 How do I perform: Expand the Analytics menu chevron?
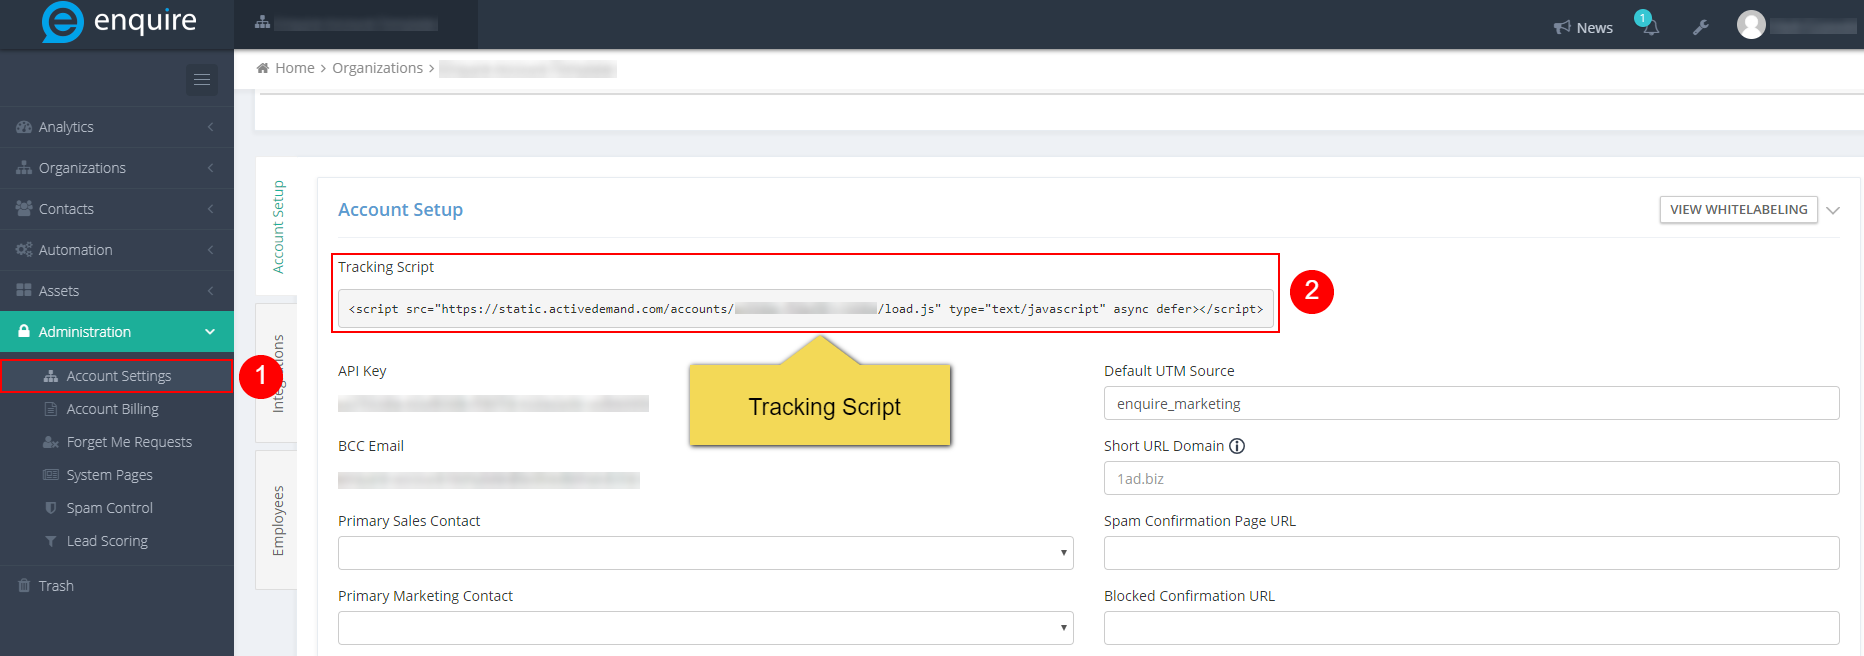(210, 127)
